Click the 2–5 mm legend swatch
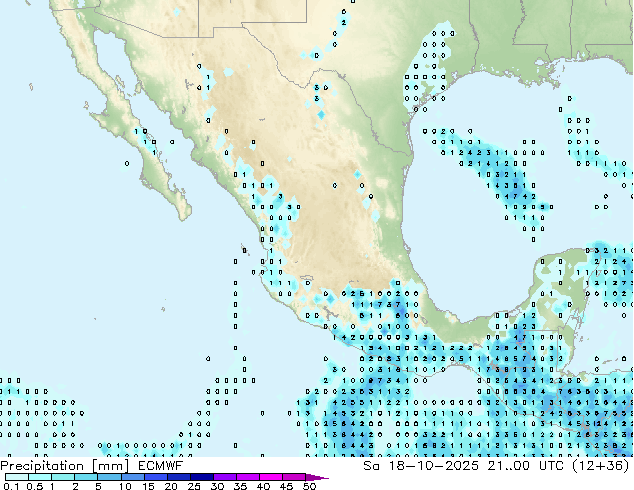 coord(86,477)
